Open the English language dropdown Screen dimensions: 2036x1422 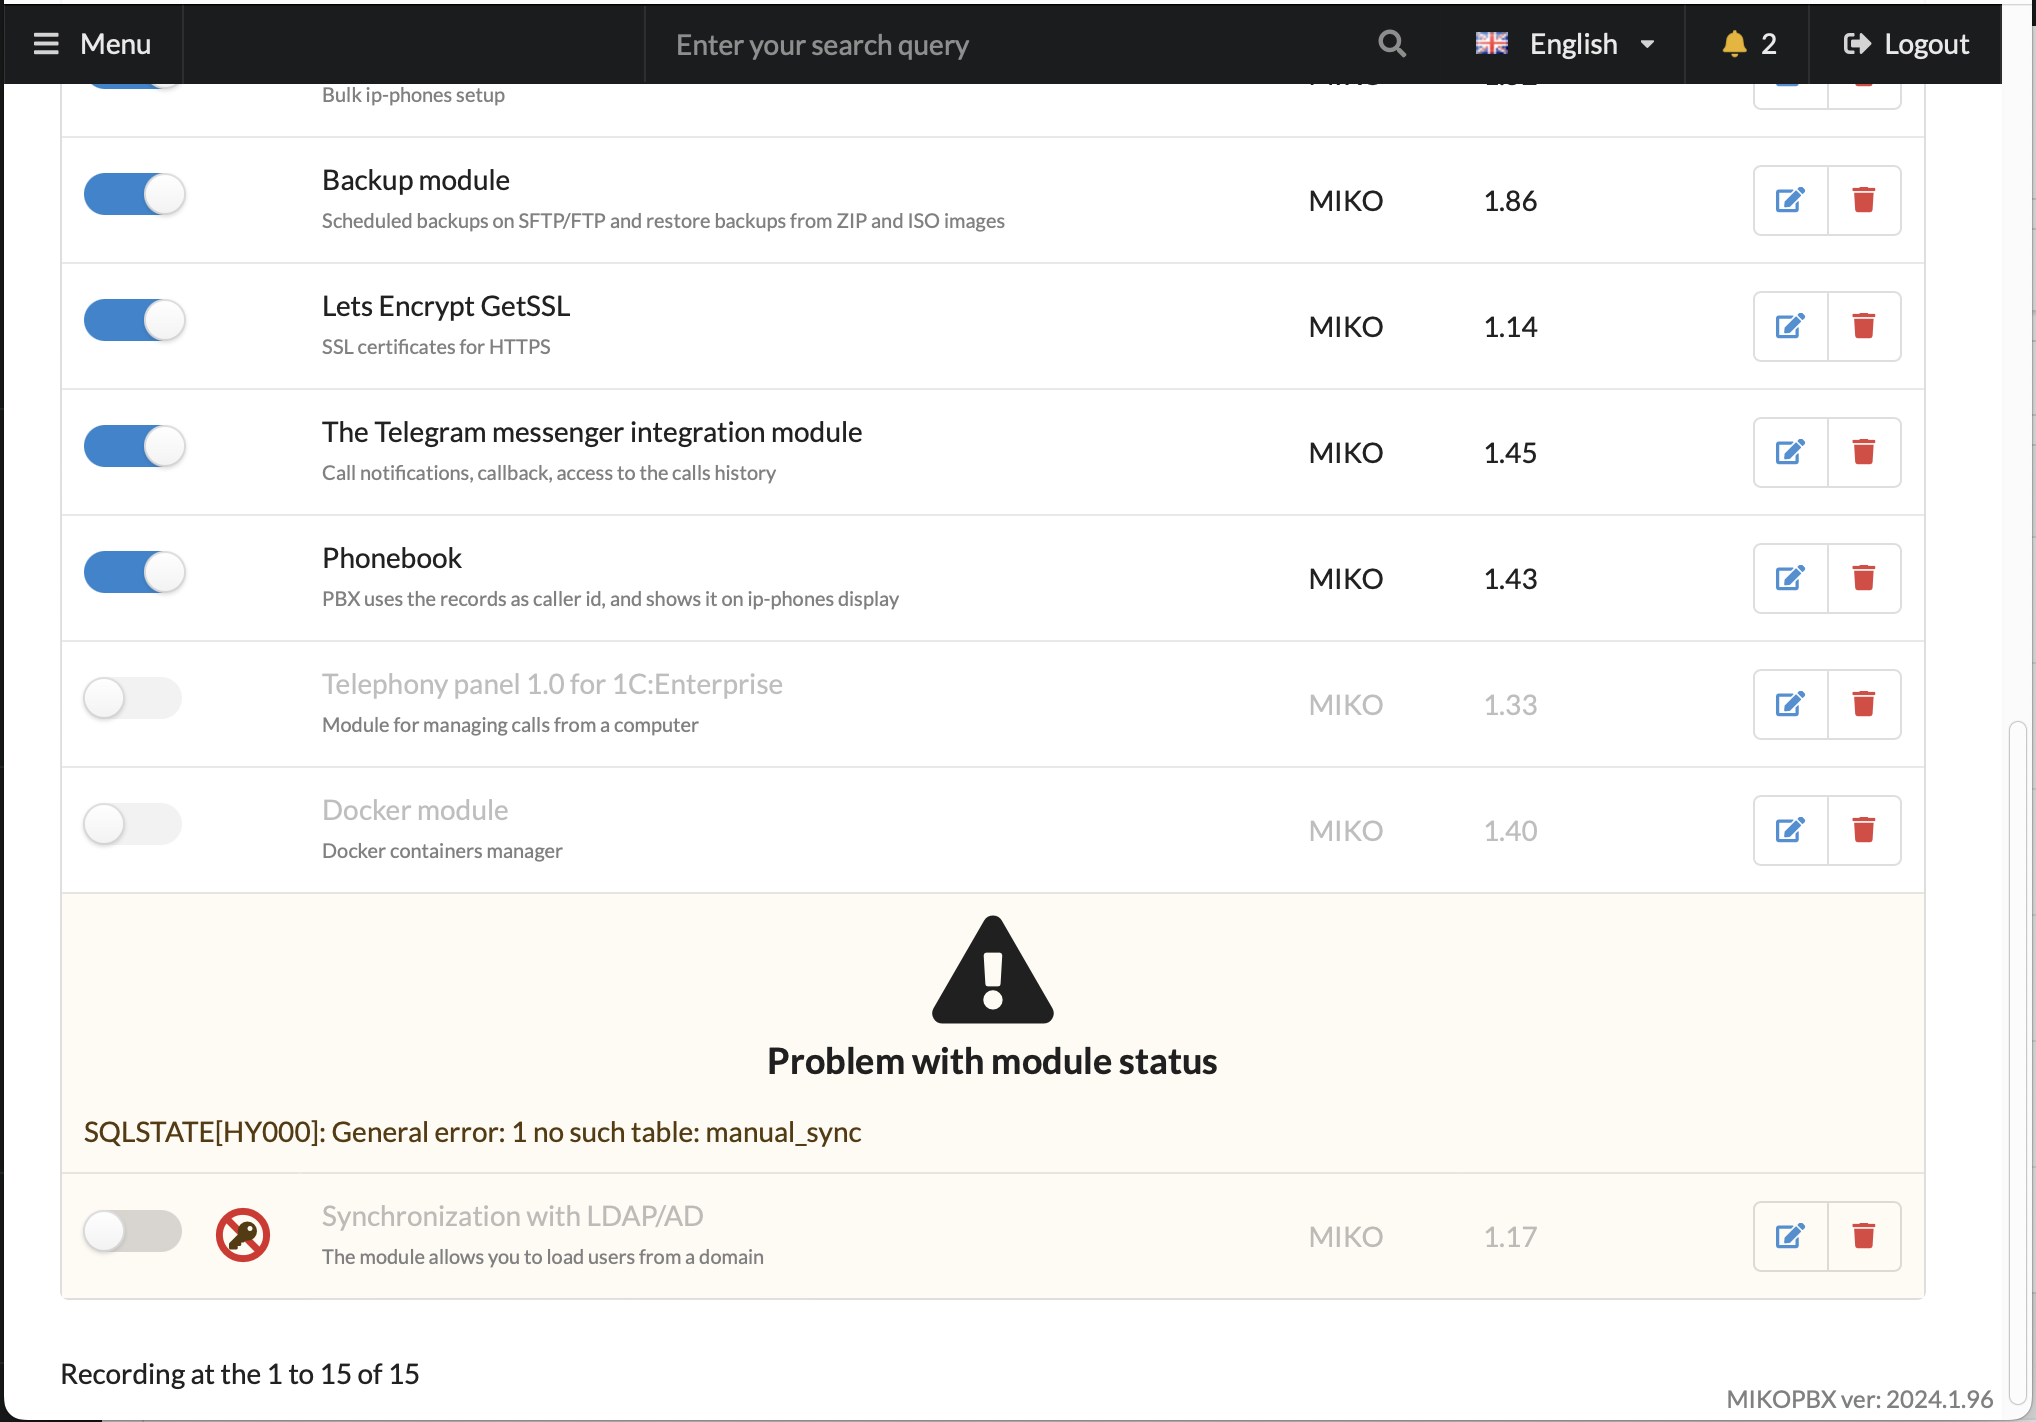point(1566,44)
